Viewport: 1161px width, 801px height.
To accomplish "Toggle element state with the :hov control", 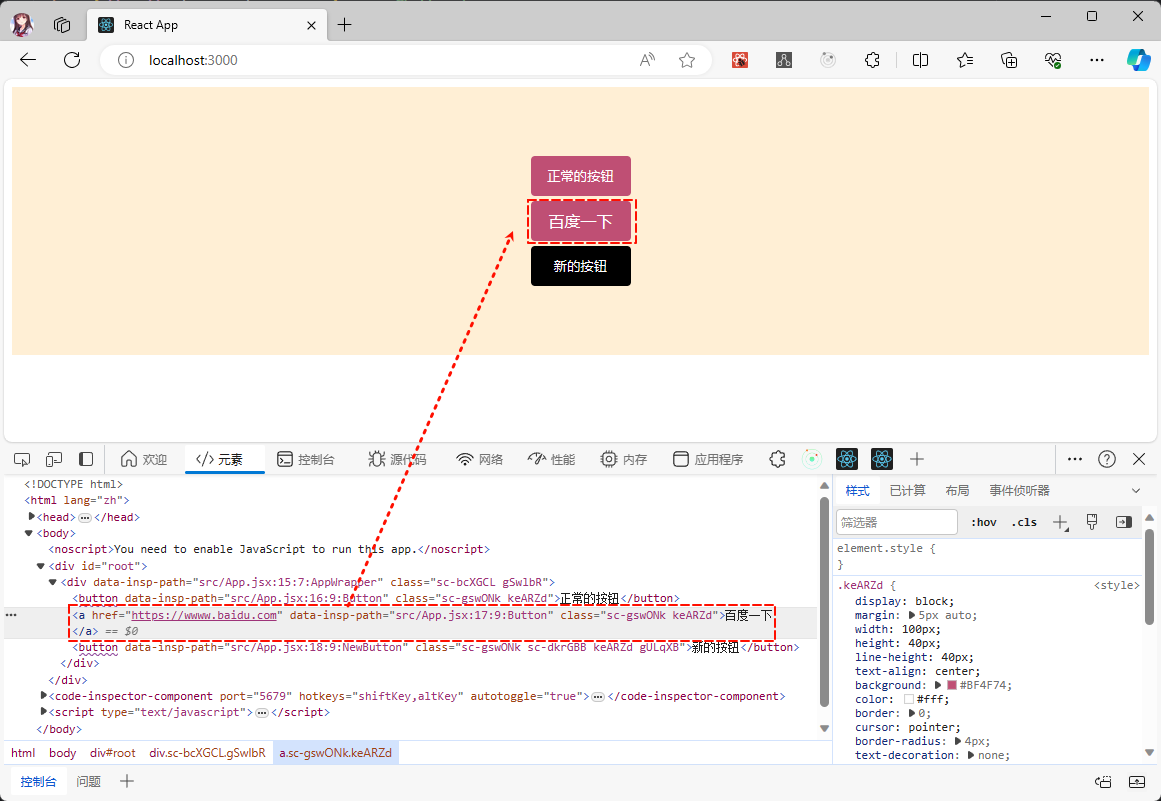I will (983, 521).
